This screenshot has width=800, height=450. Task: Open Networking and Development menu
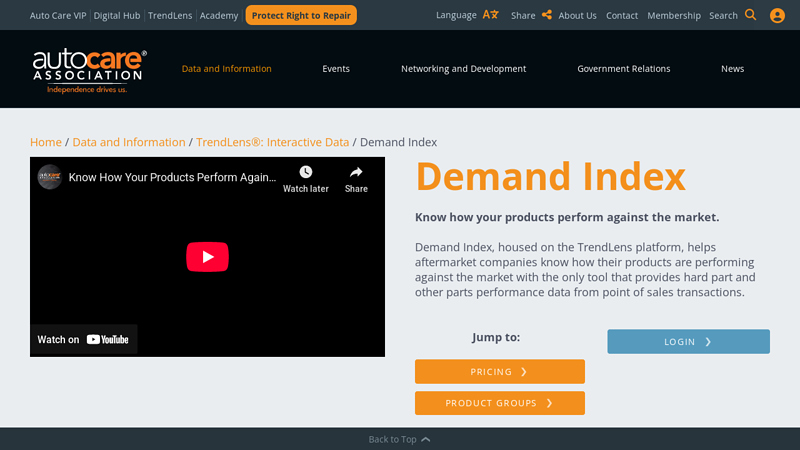pos(463,68)
